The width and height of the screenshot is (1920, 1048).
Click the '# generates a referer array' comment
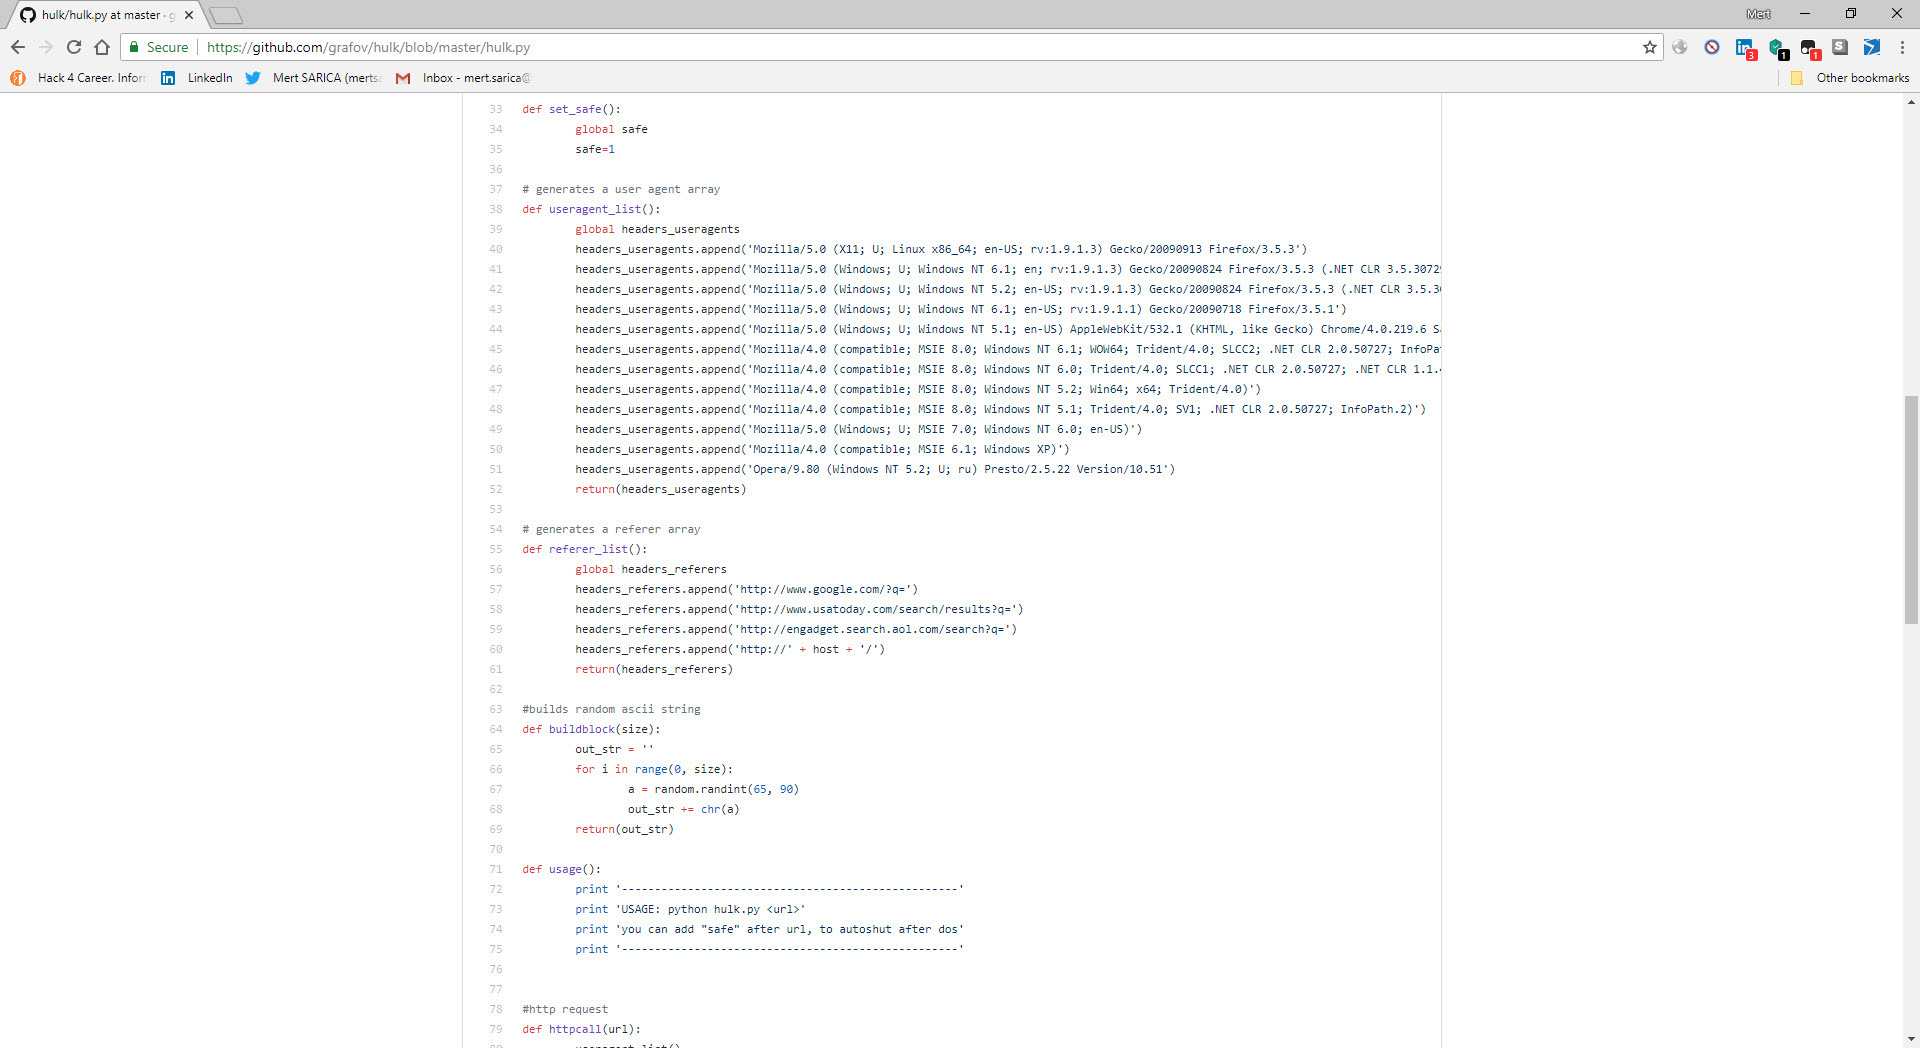coord(611,529)
